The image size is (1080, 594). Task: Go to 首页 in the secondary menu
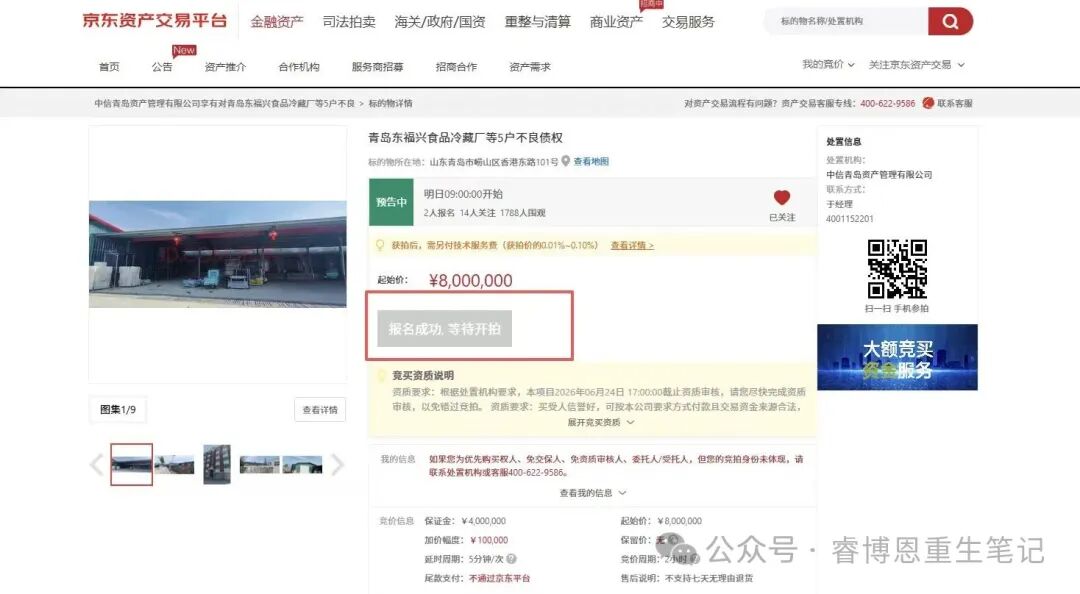click(x=109, y=67)
